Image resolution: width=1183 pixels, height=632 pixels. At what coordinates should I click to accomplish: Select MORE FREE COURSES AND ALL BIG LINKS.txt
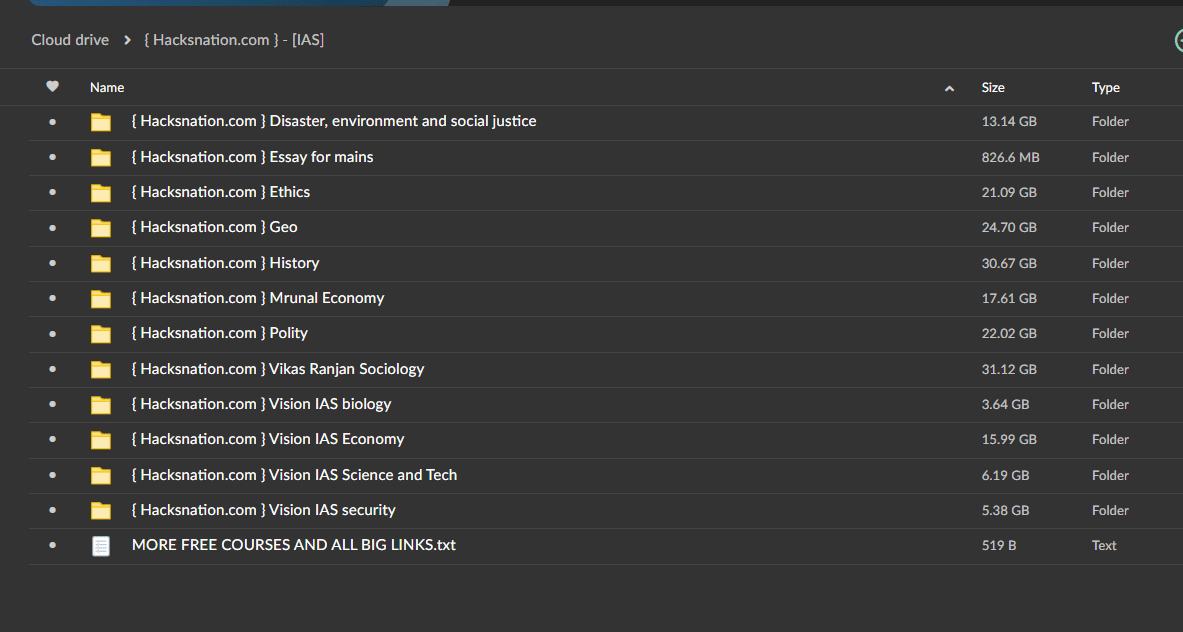[293, 545]
